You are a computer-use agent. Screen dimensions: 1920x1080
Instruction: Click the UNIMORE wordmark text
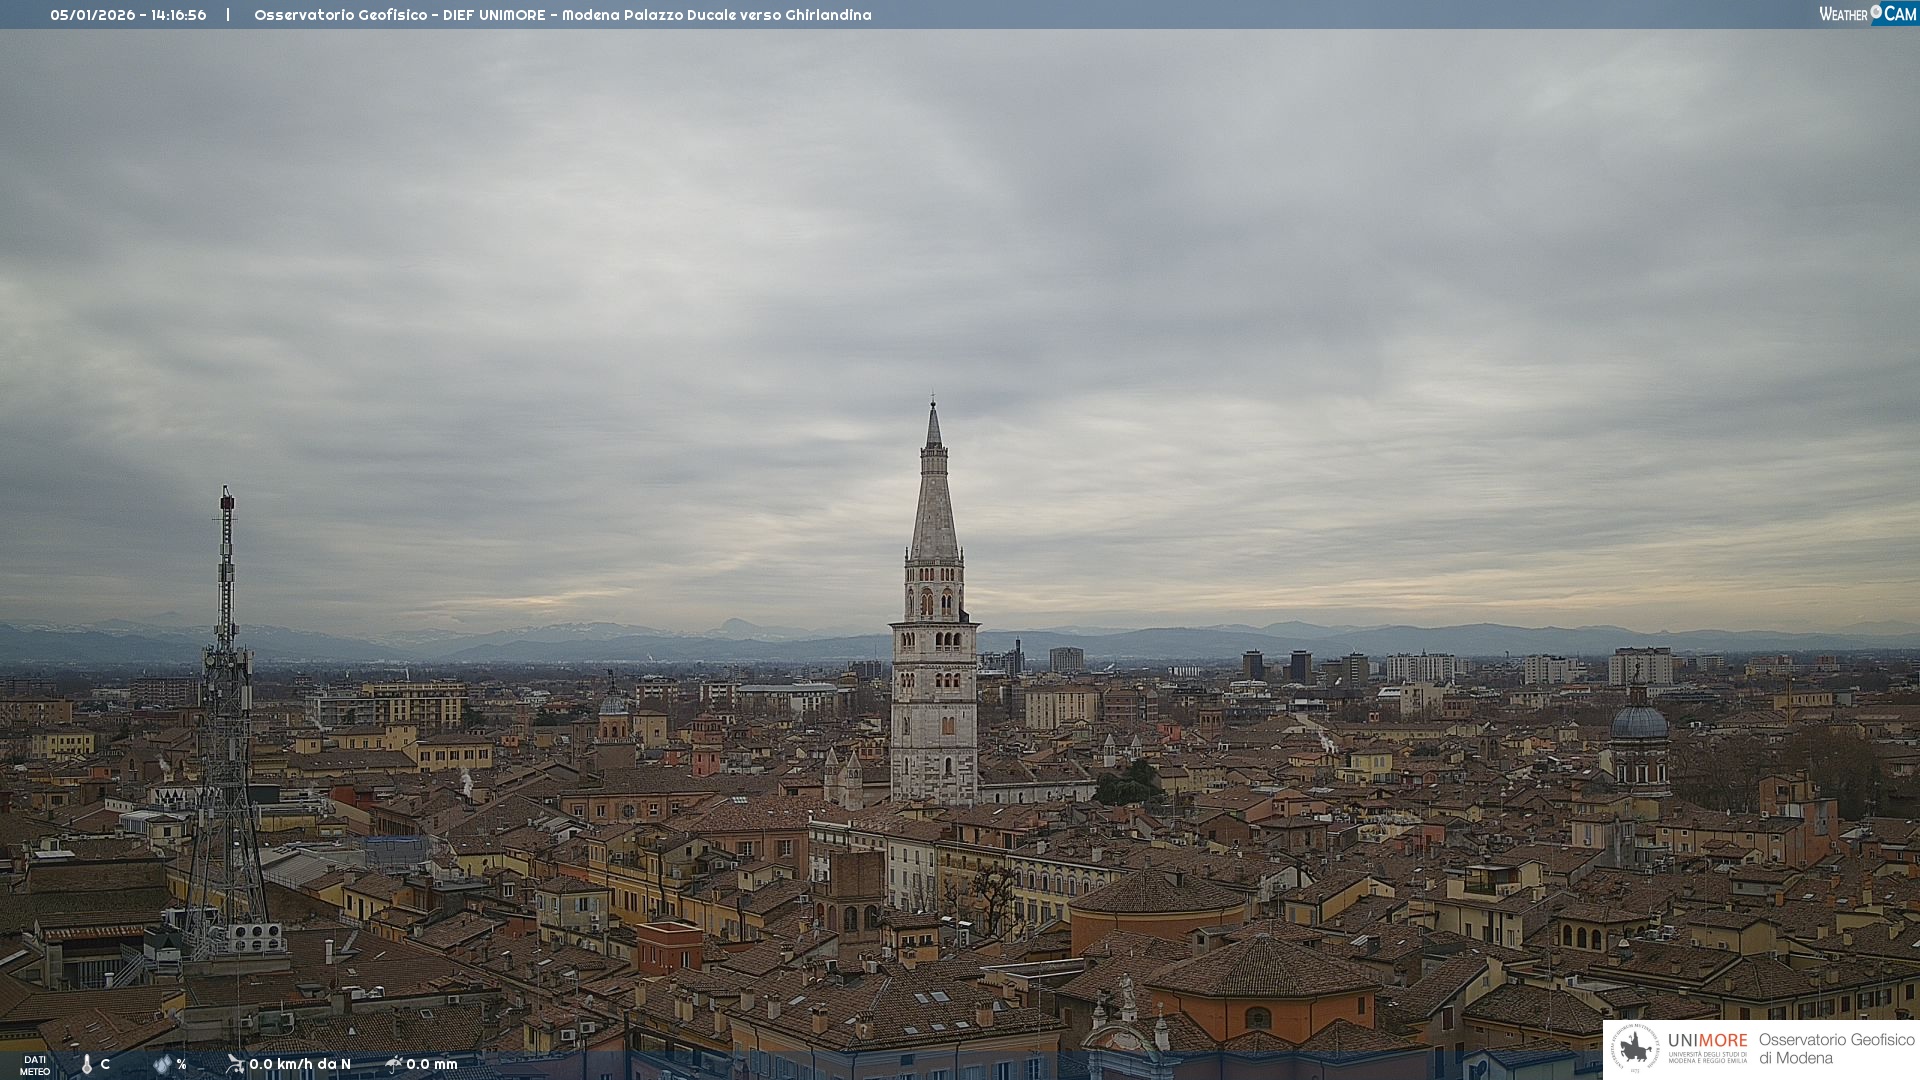tap(1707, 1040)
